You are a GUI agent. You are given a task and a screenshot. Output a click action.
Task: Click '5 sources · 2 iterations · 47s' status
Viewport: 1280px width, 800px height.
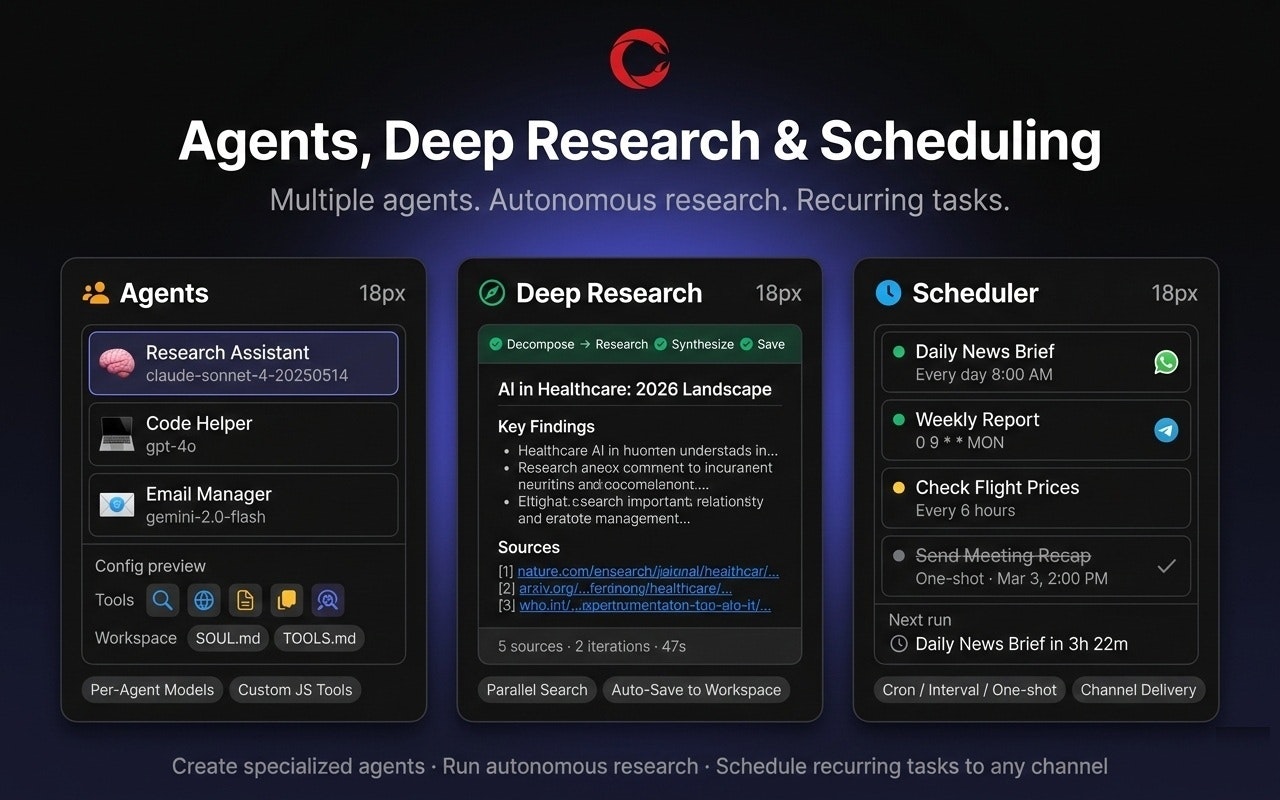(592, 646)
